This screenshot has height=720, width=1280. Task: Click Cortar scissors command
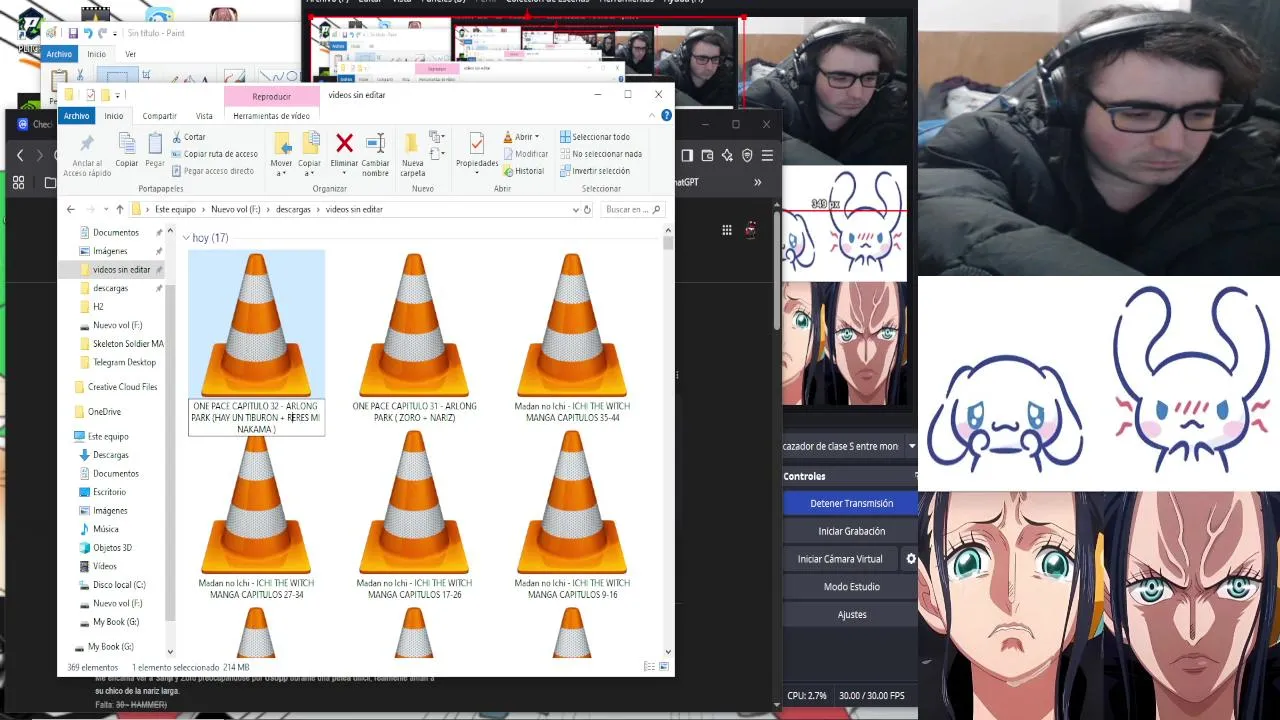(x=189, y=137)
